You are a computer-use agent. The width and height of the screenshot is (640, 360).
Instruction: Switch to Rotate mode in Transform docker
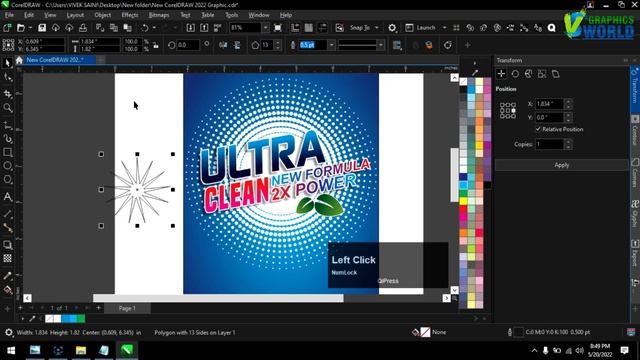[x=515, y=74]
